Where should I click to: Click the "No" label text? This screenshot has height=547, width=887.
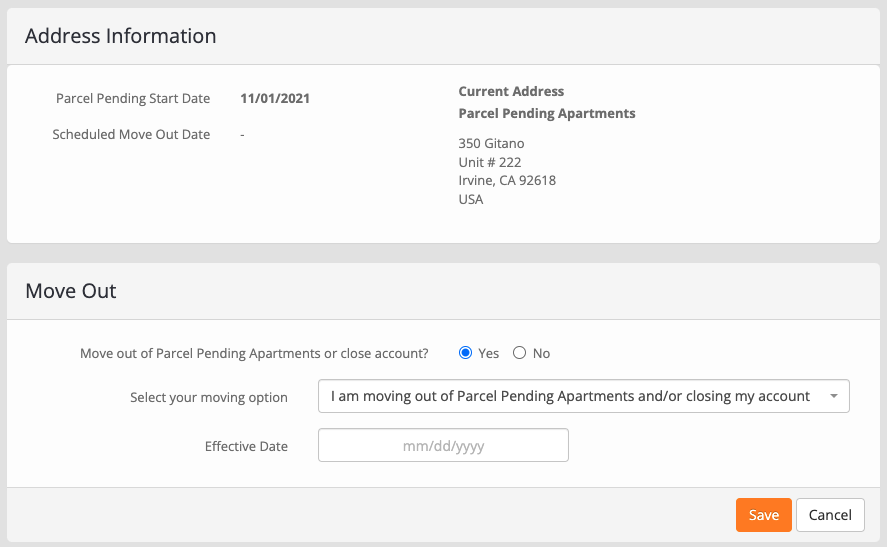(x=541, y=354)
